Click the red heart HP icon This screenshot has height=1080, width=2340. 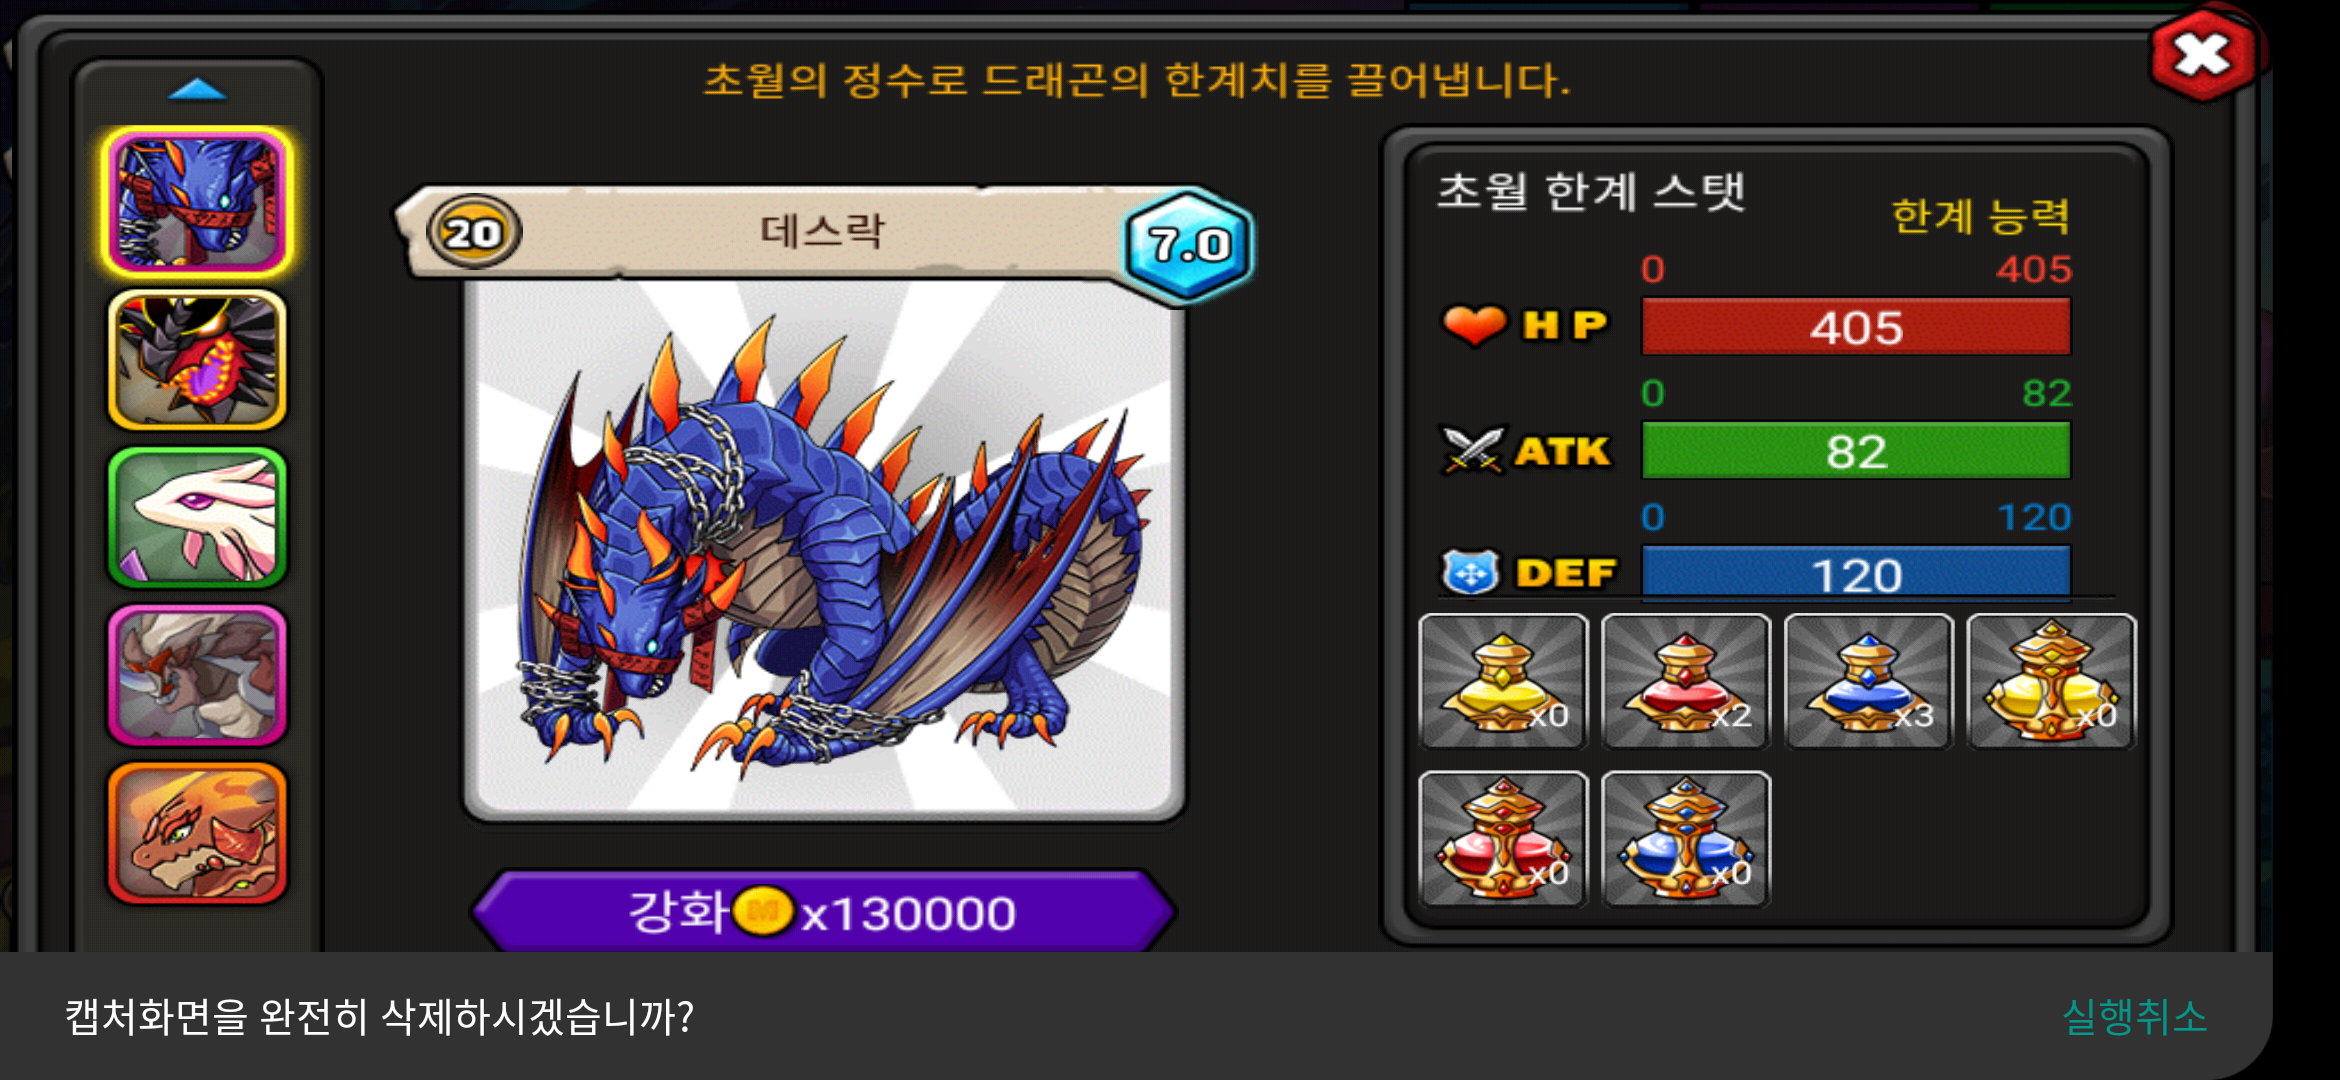tap(1474, 325)
